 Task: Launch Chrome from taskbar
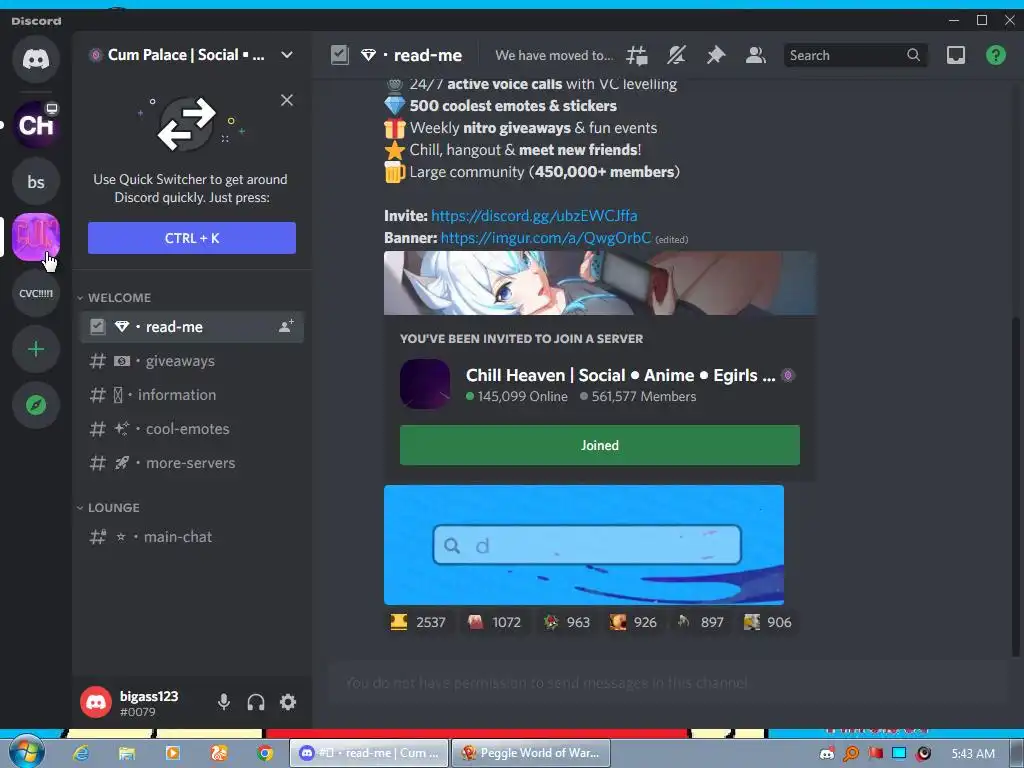[x=264, y=753]
